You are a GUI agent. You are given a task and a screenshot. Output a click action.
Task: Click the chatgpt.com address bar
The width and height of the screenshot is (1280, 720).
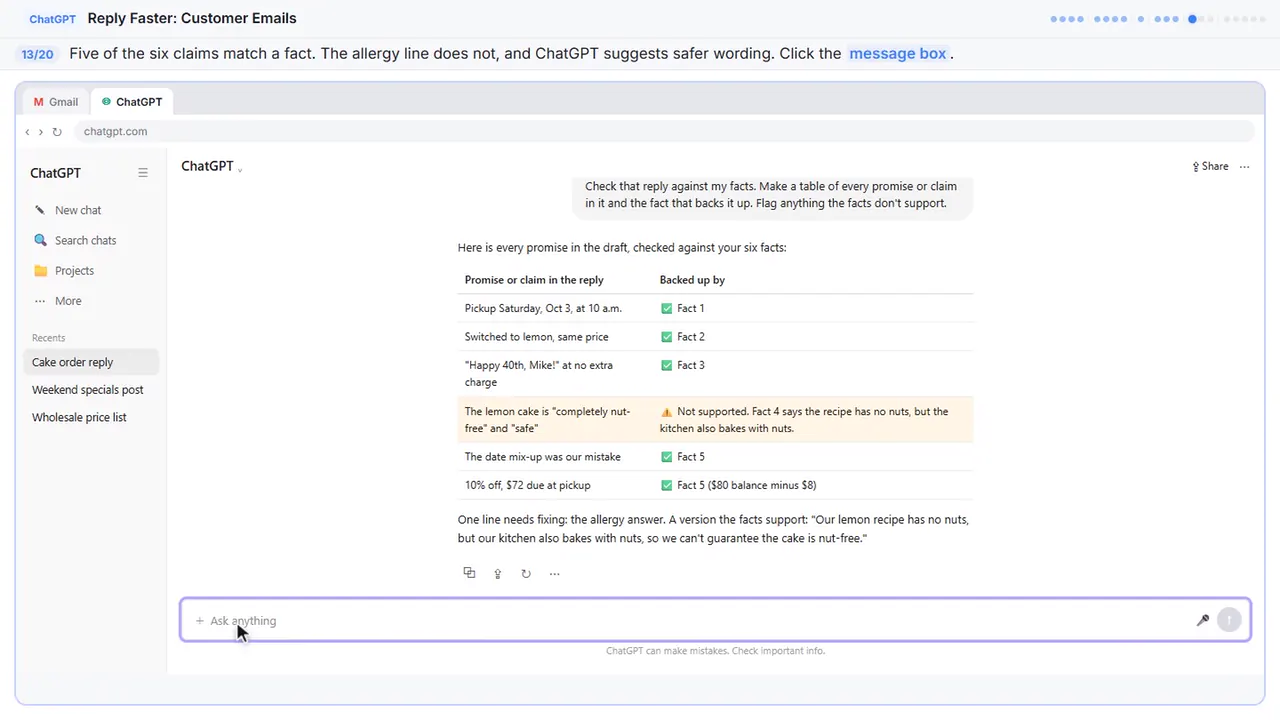coord(664,132)
